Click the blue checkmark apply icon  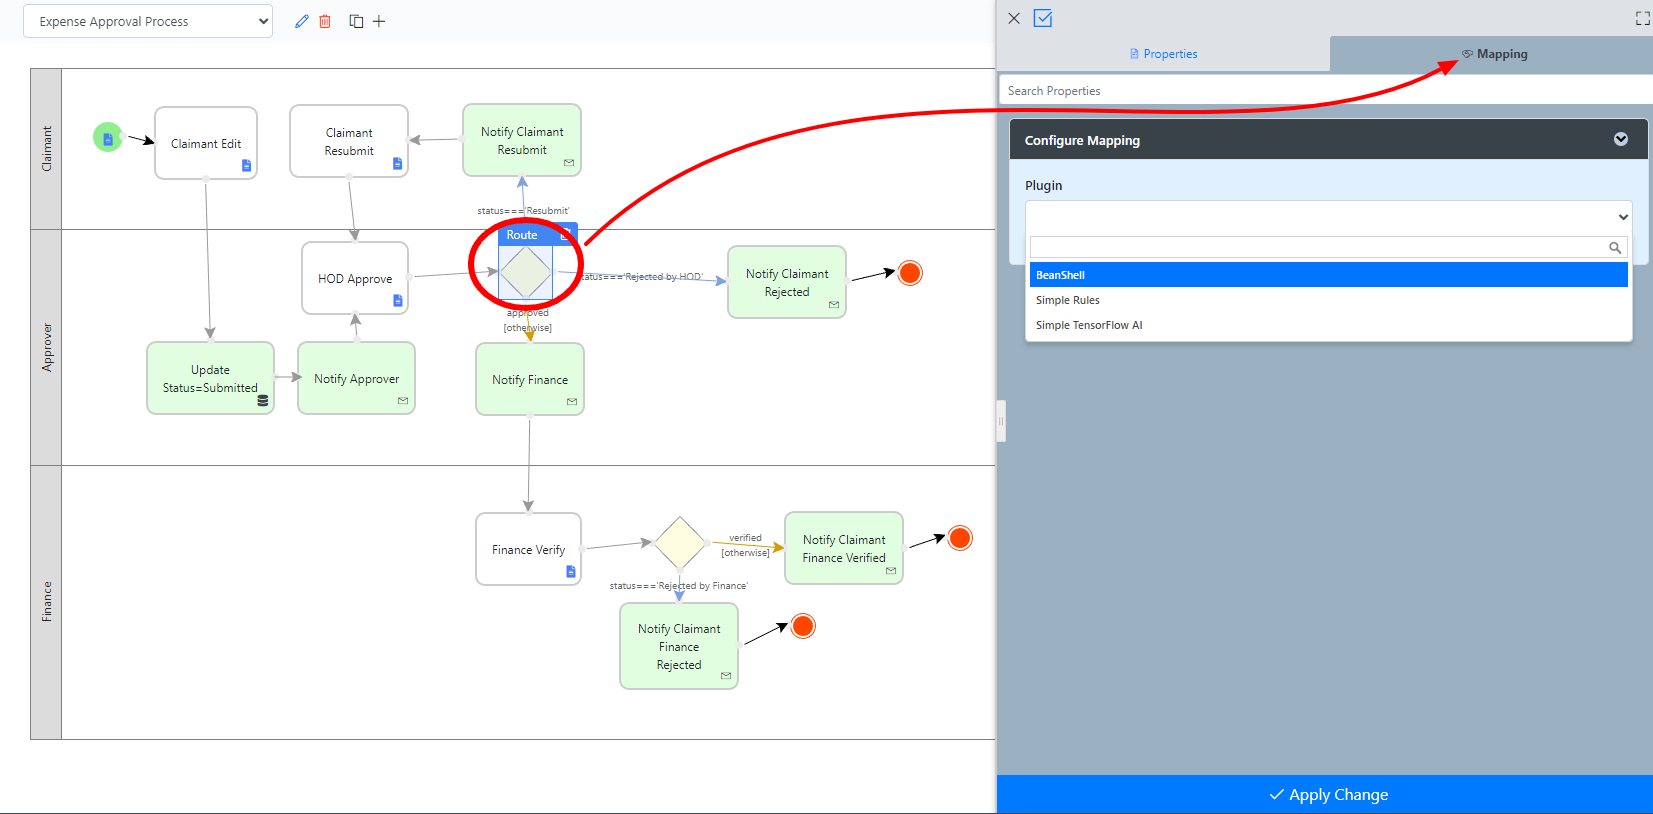point(1043,18)
